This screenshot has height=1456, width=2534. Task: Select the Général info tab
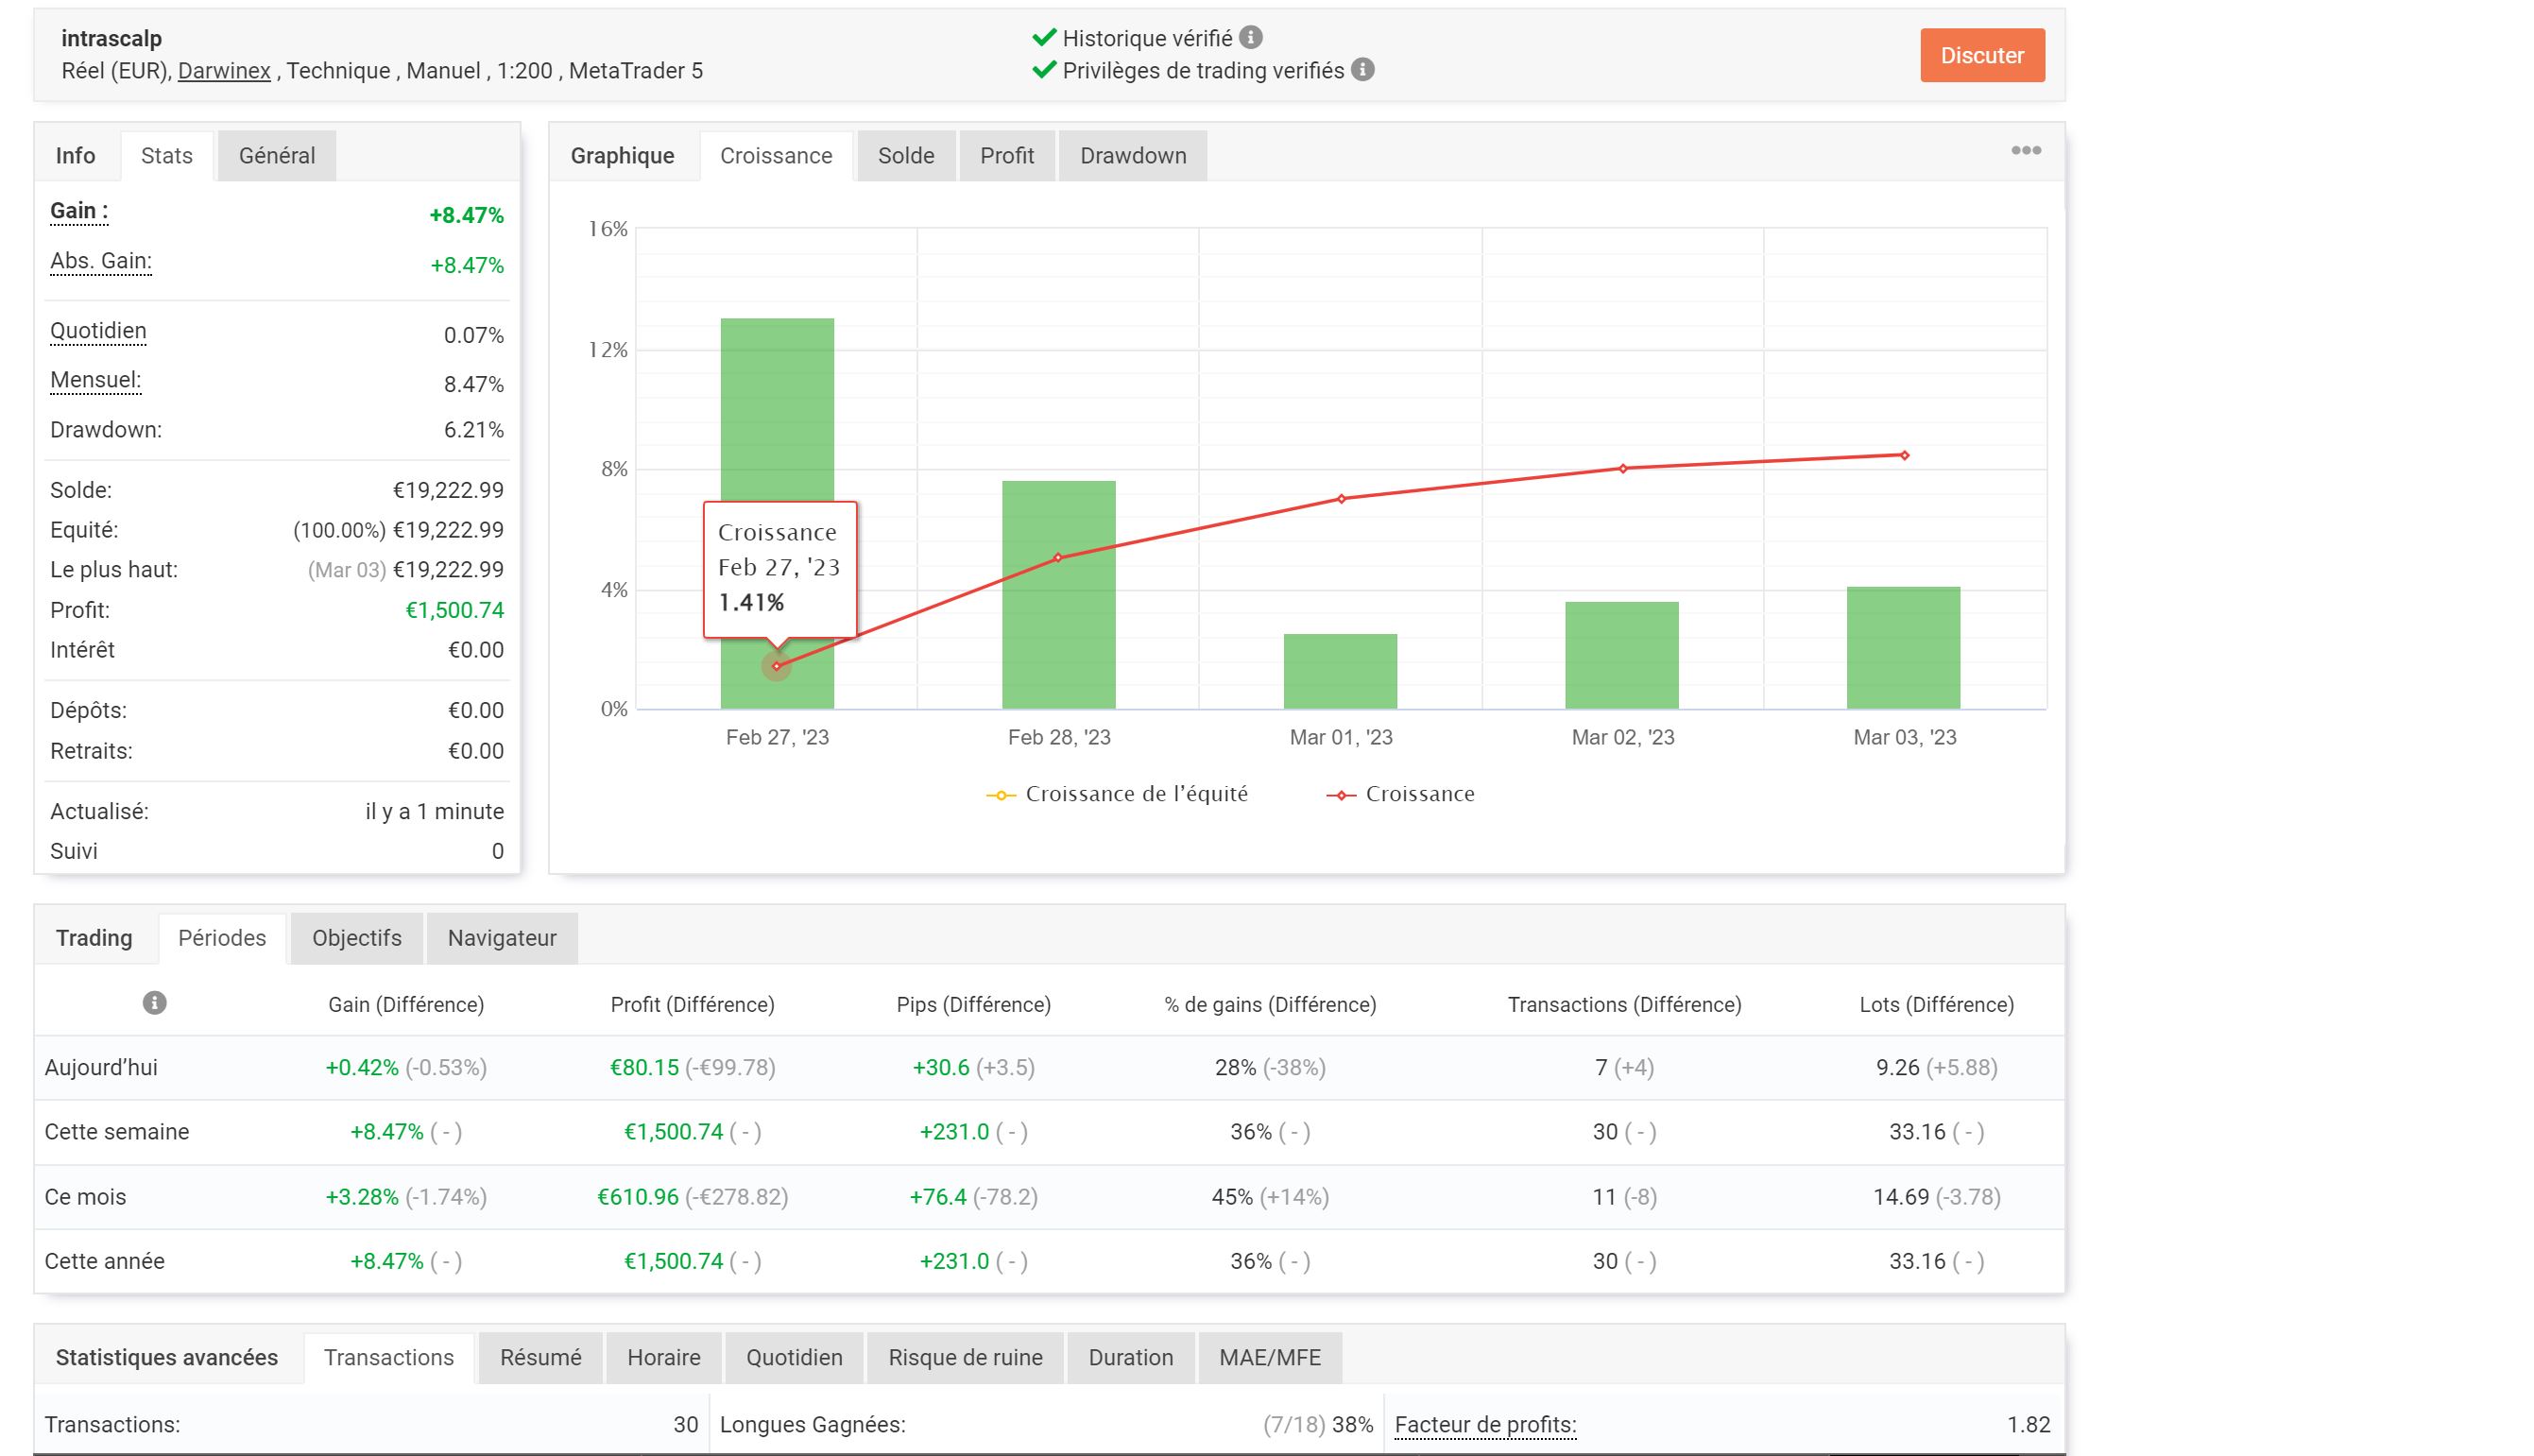276,156
